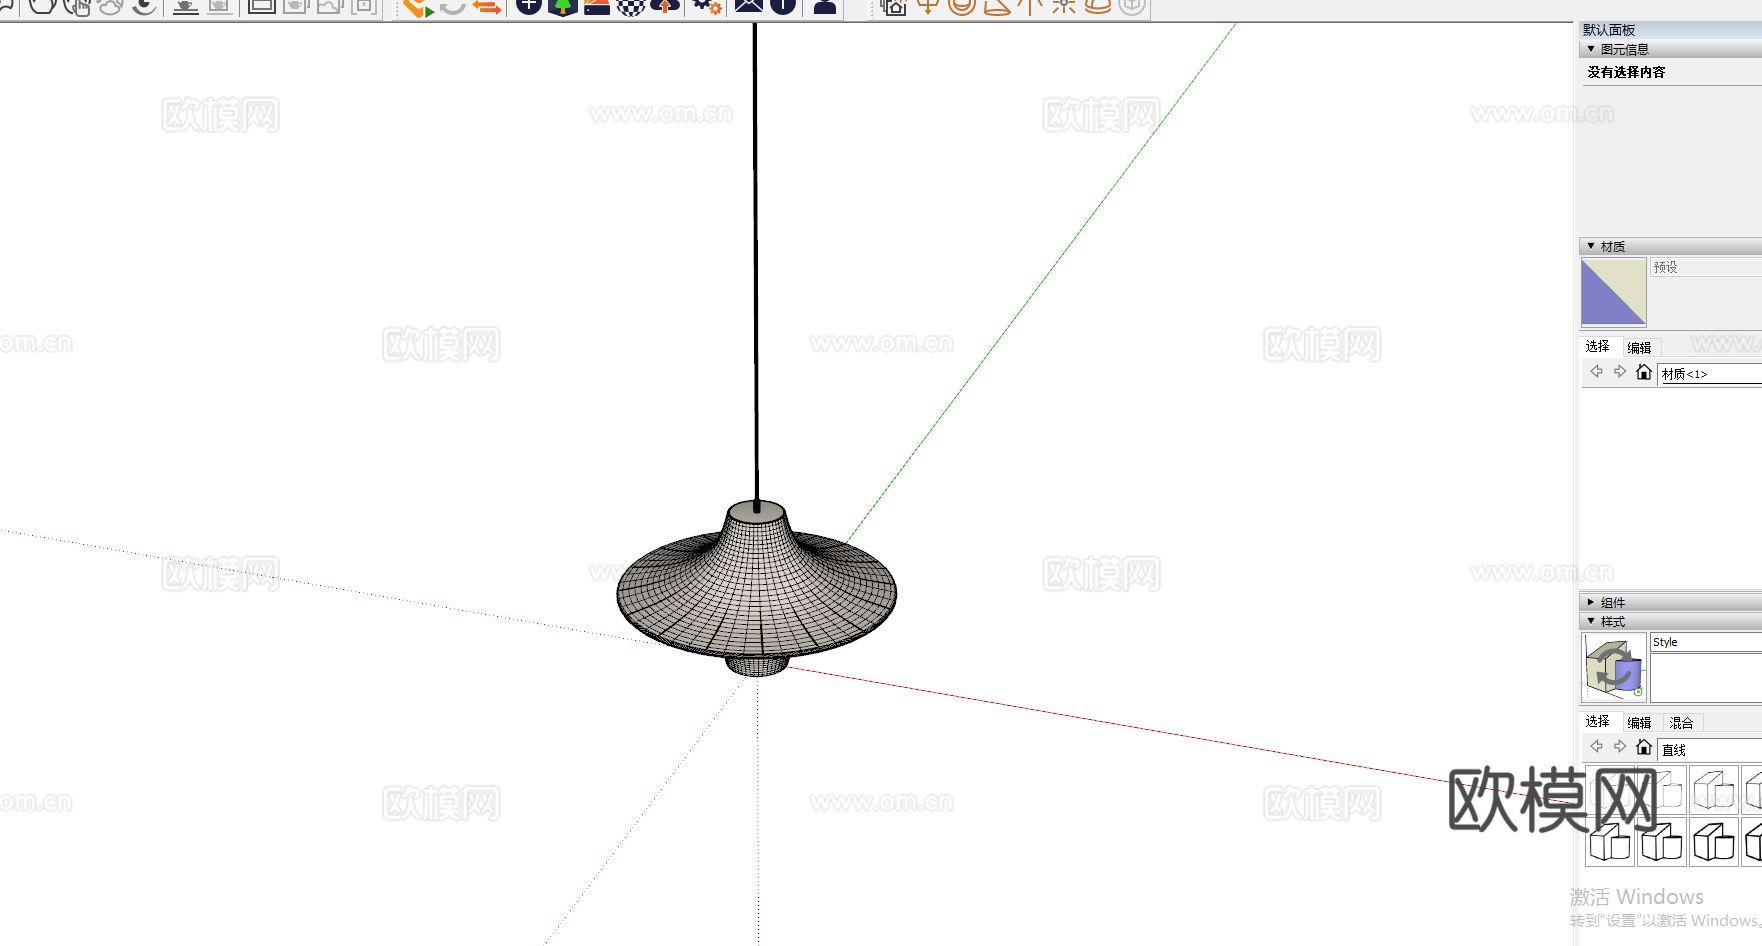Click the dark circle plus icon
1762x946 pixels.
point(528,7)
